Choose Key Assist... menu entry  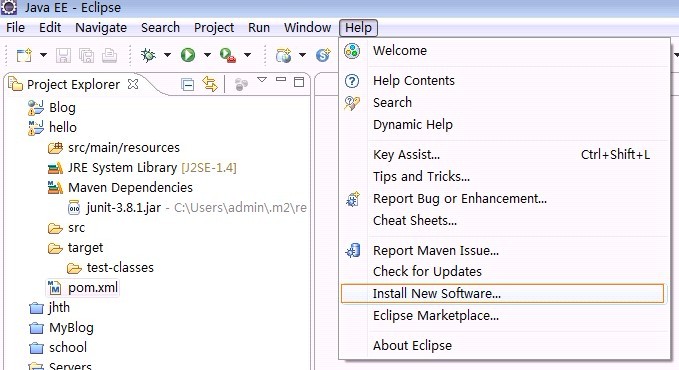tap(505, 155)
